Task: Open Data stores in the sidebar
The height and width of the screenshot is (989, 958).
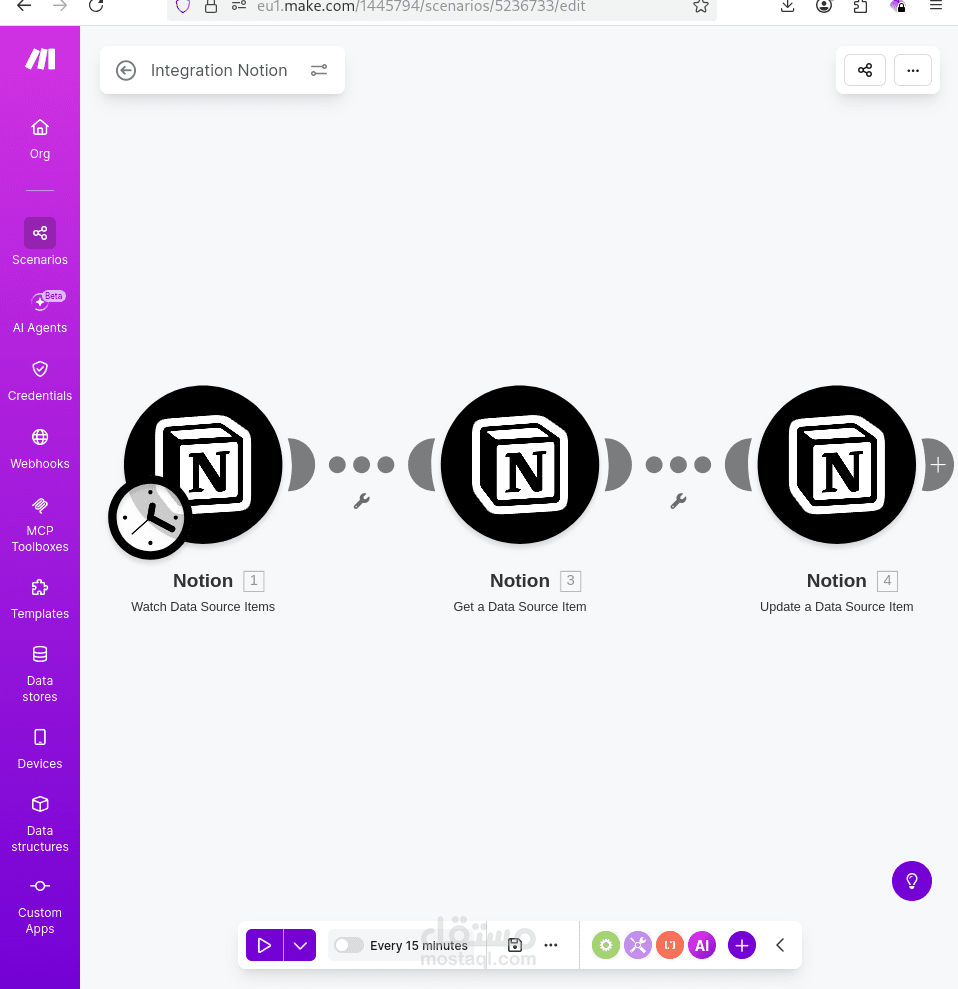Action: pyautogui.click(x=40, y=675)
